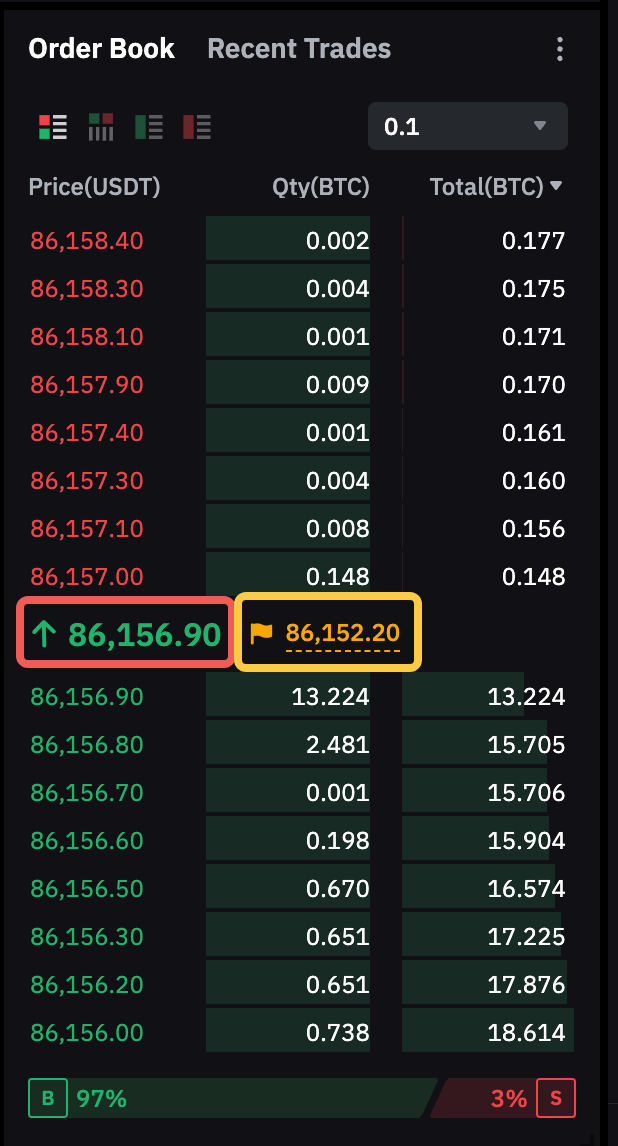Screen dimensions: 618x1146
Task: Click the orange mark price flag icon
Action: tap(261, 632)
